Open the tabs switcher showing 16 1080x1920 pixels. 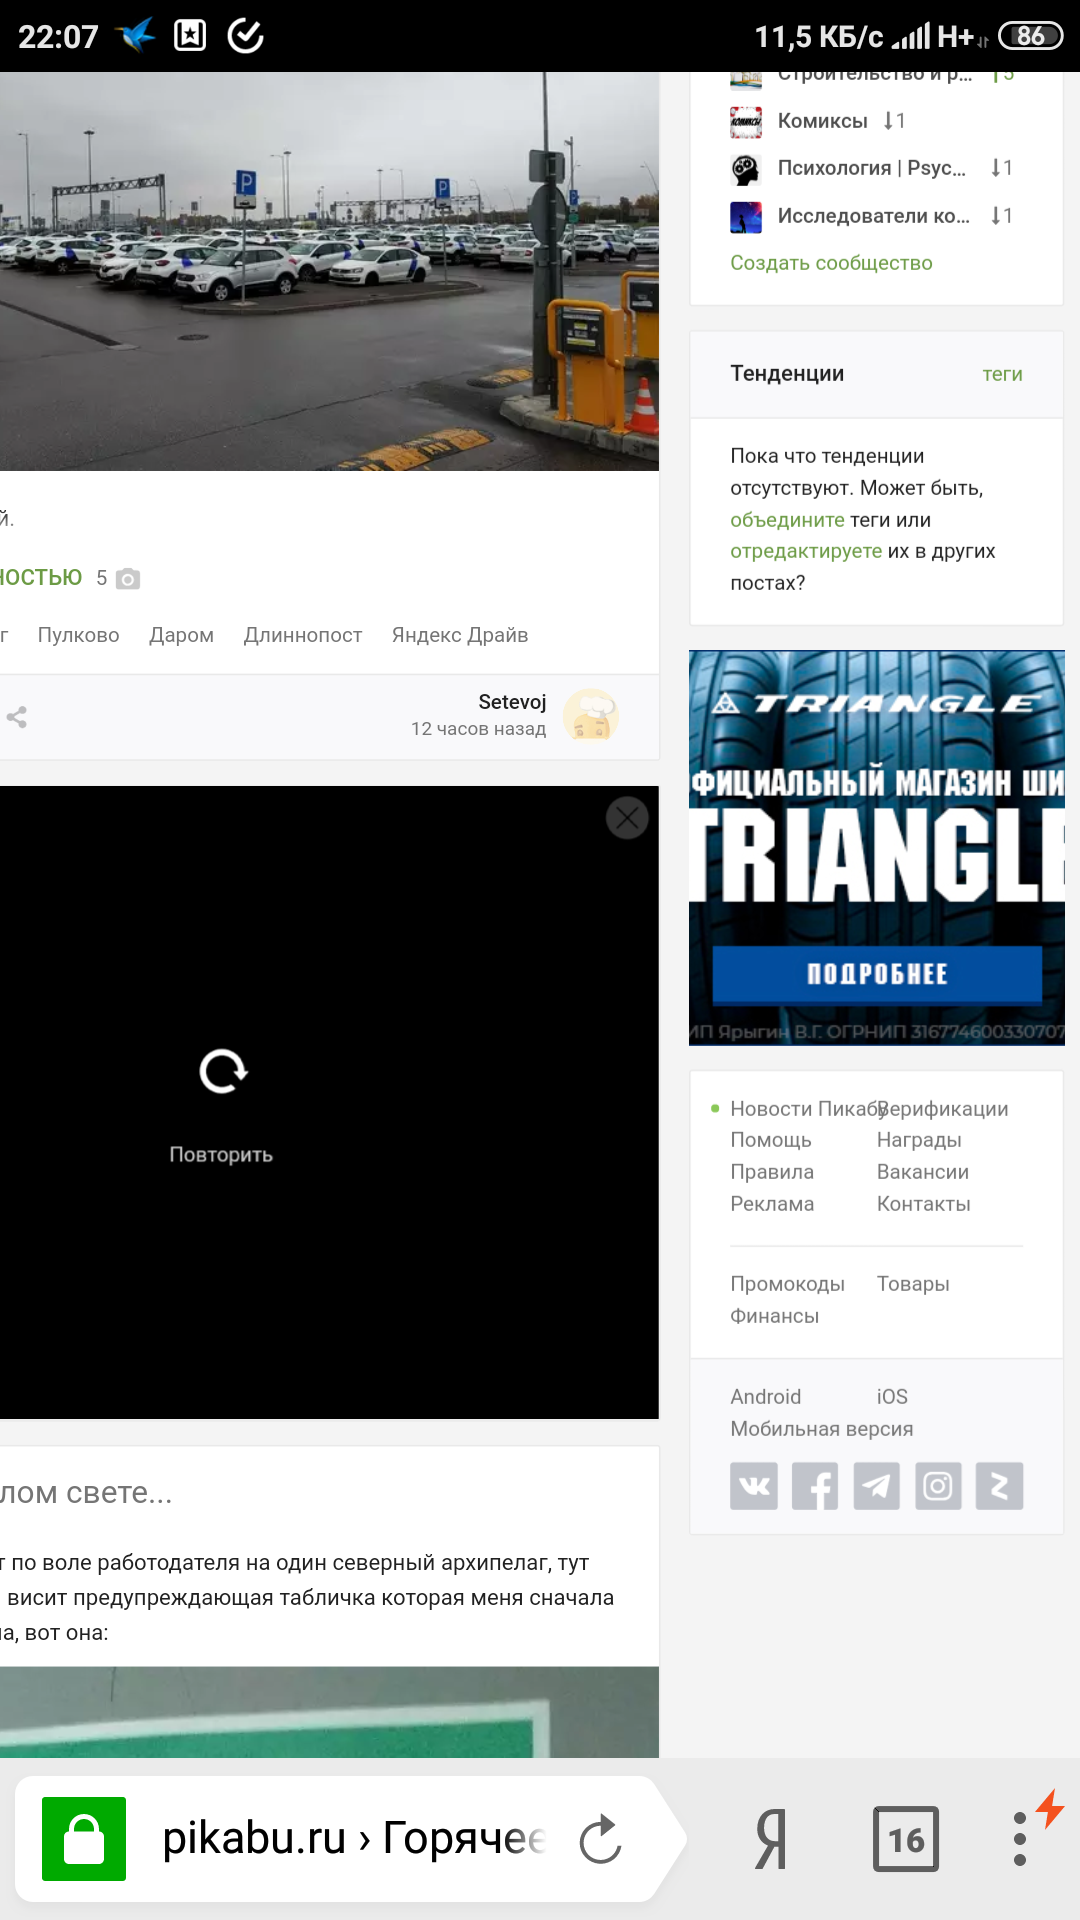tap(906, 1839)
